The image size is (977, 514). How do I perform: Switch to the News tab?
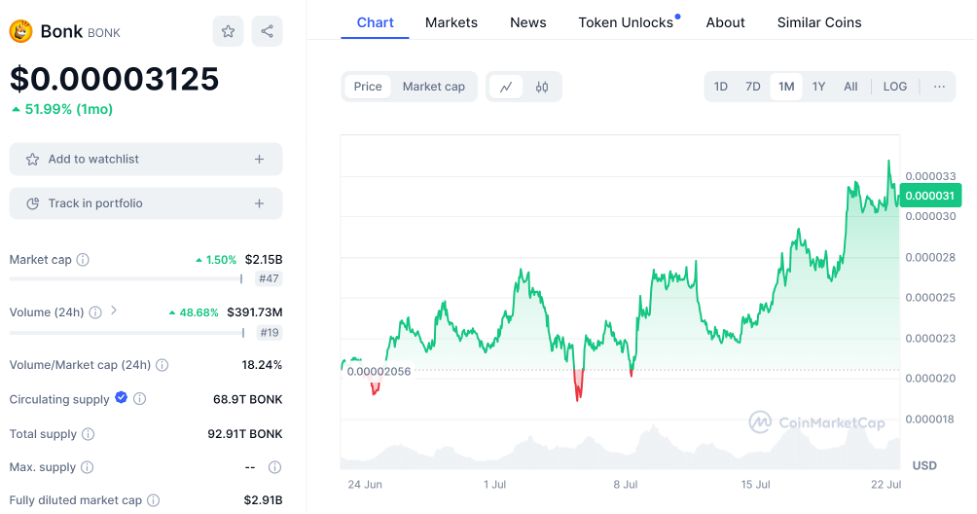coord(528,22)
